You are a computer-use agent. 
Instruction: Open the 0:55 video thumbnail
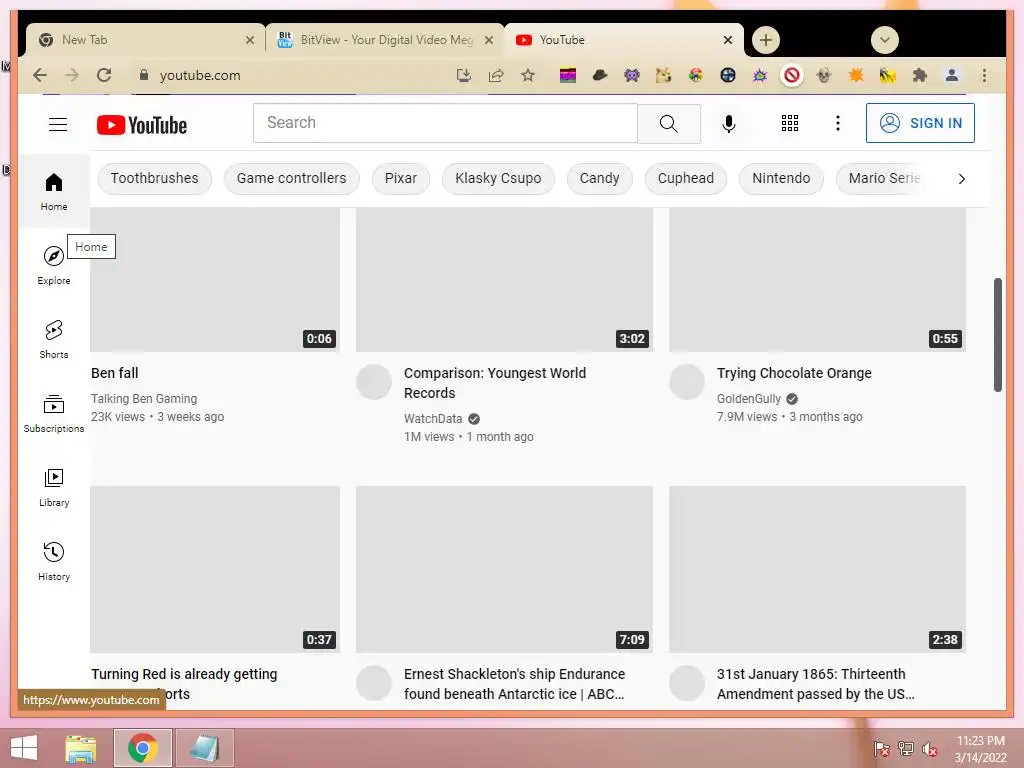pos(818,280)
